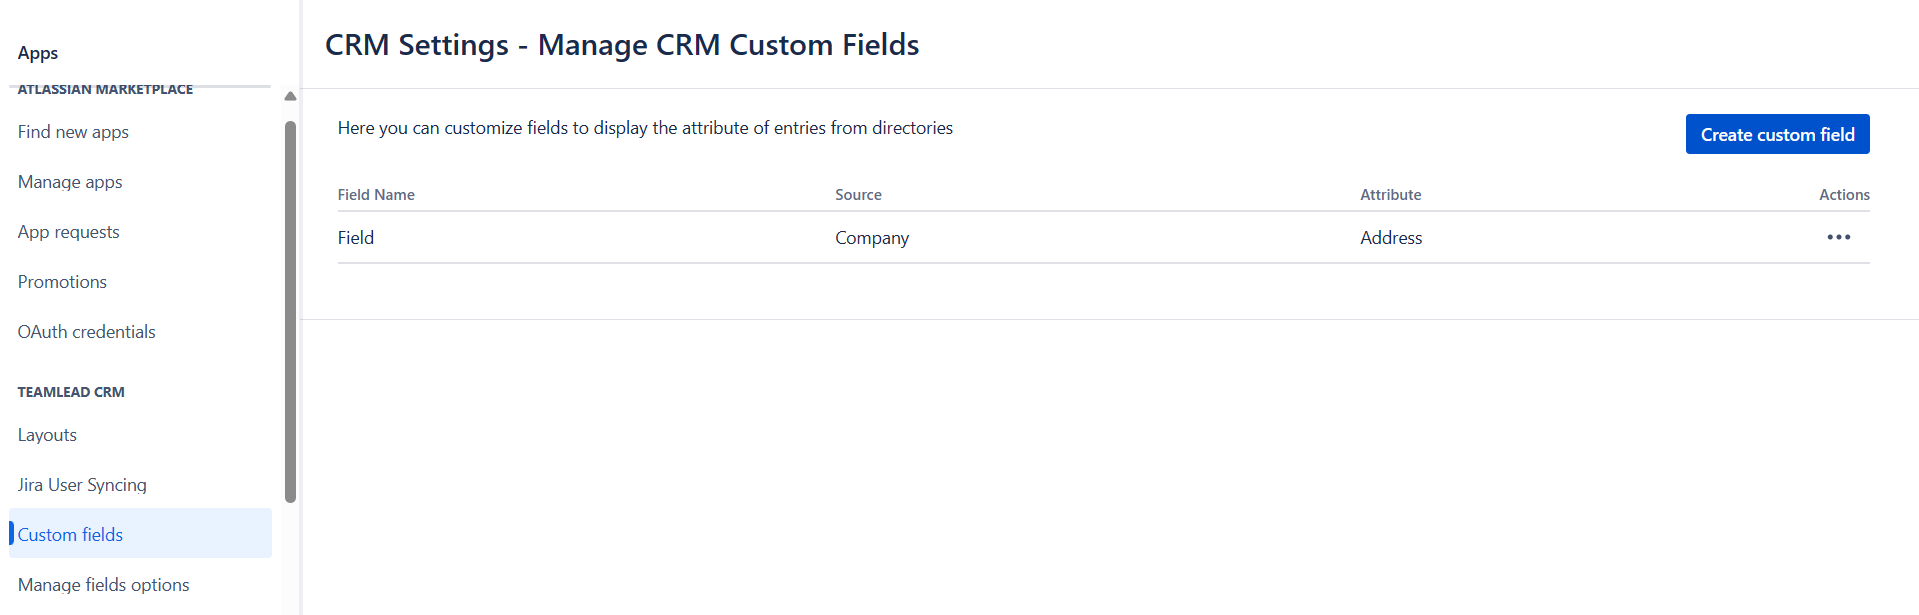Click the Source column header
The width and height of the screenshot is (1919, 615).
858,195
